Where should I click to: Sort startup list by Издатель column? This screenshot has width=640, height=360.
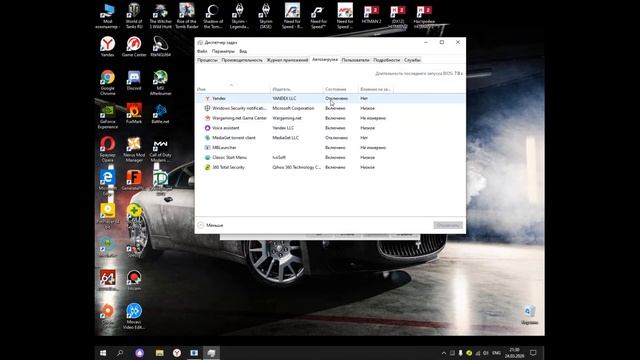tap(296, 89)
